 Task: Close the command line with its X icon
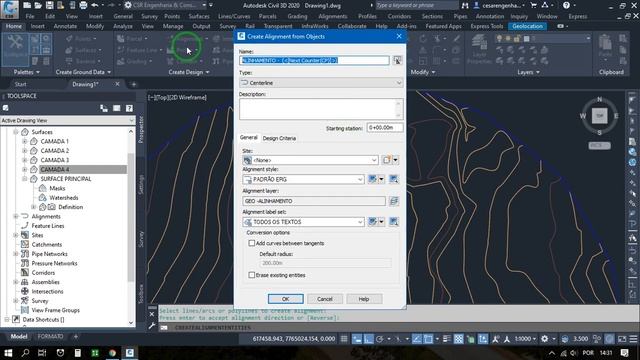pos(152,314)
